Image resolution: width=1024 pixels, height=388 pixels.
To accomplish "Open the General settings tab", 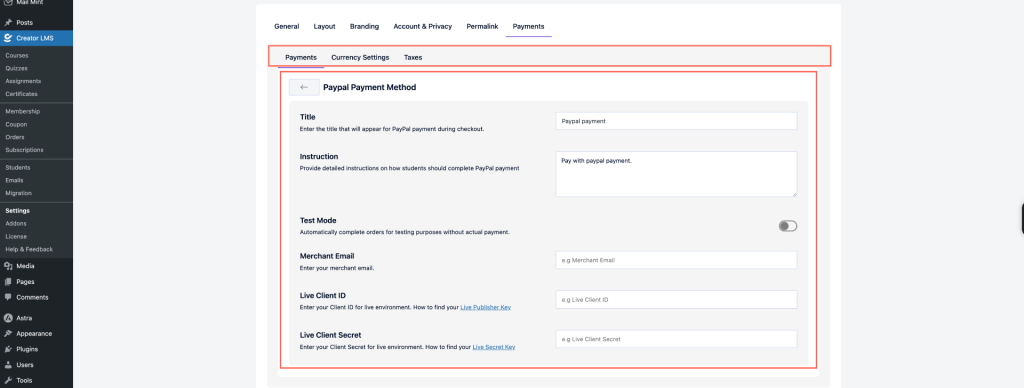I will tap(287, 26).
